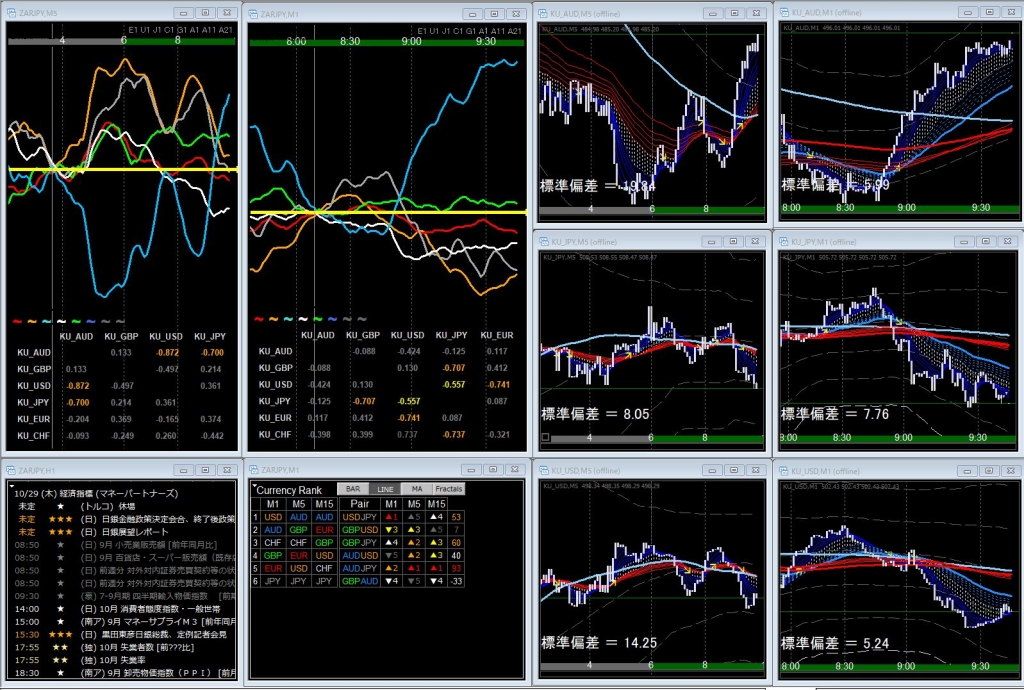Click the KU_USD,M5 chart window icon

pyautogui.click(x=543, y=470)
